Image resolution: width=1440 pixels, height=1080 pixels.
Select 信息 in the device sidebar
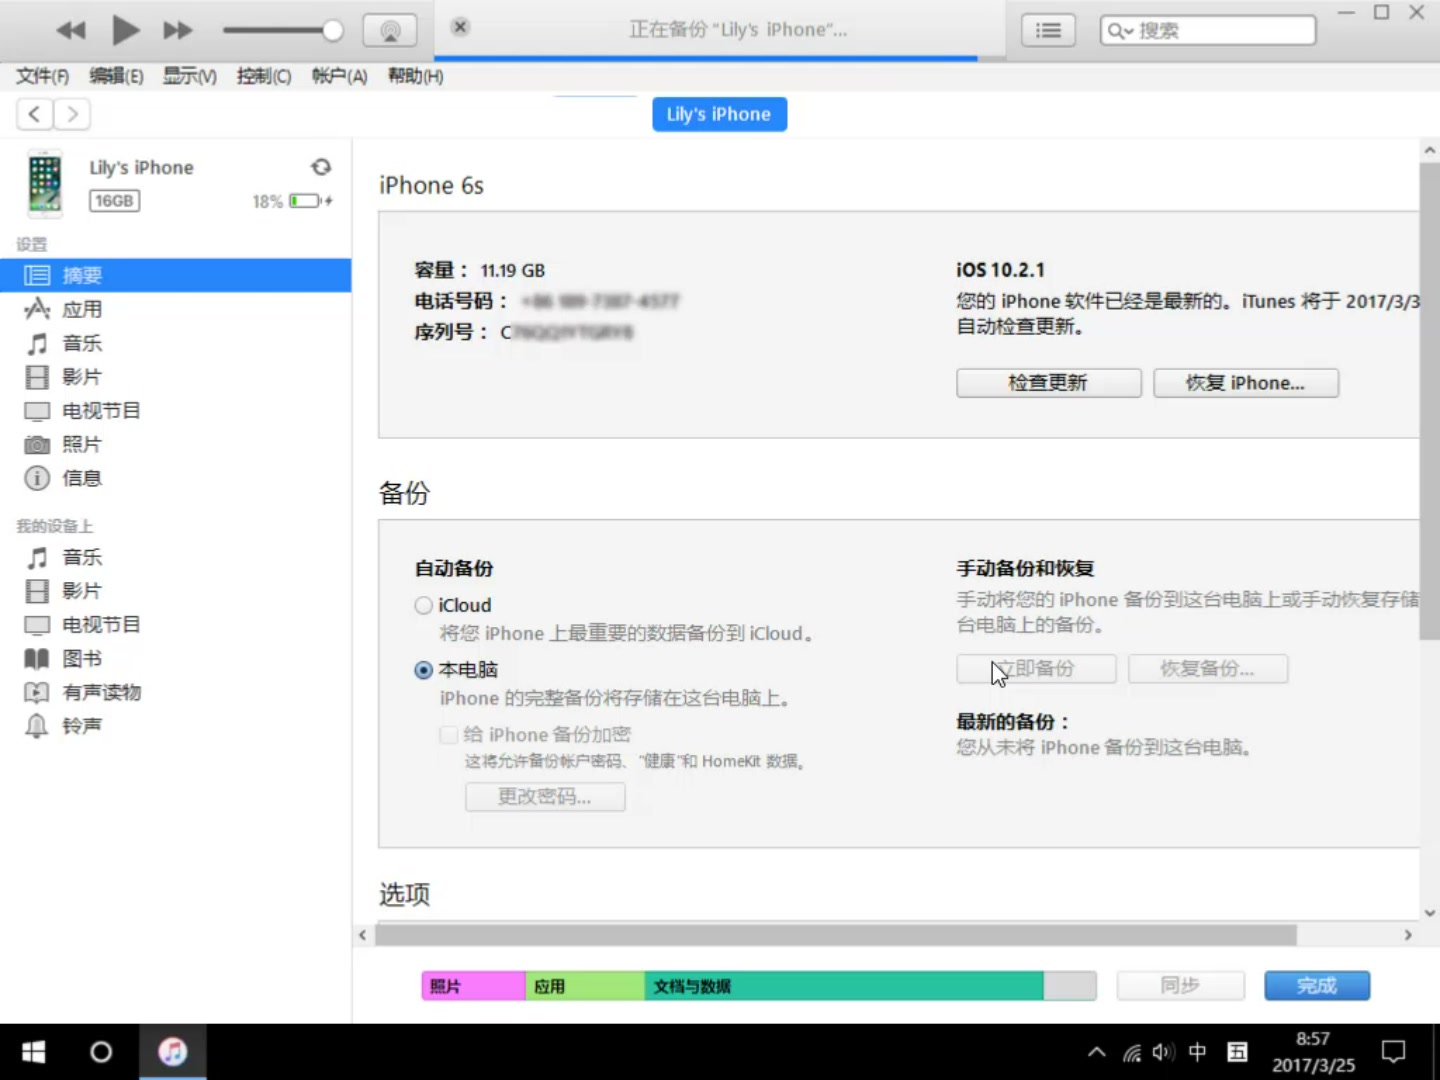84,478
